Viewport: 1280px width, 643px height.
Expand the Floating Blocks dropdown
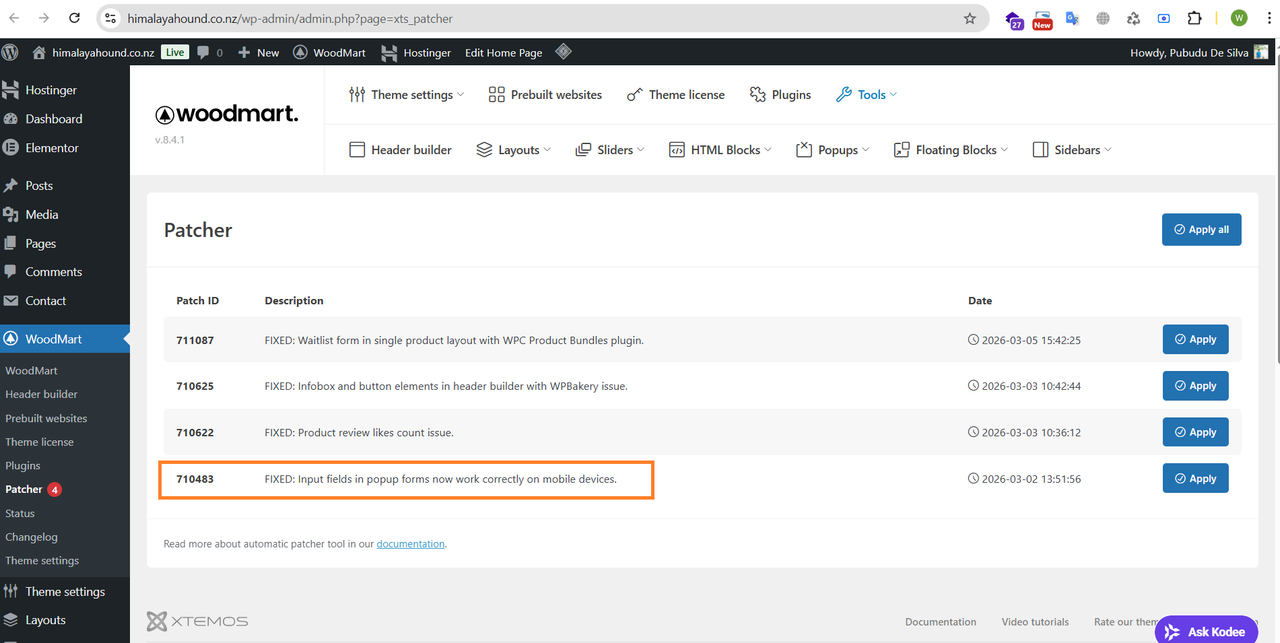tap(951, 150)
